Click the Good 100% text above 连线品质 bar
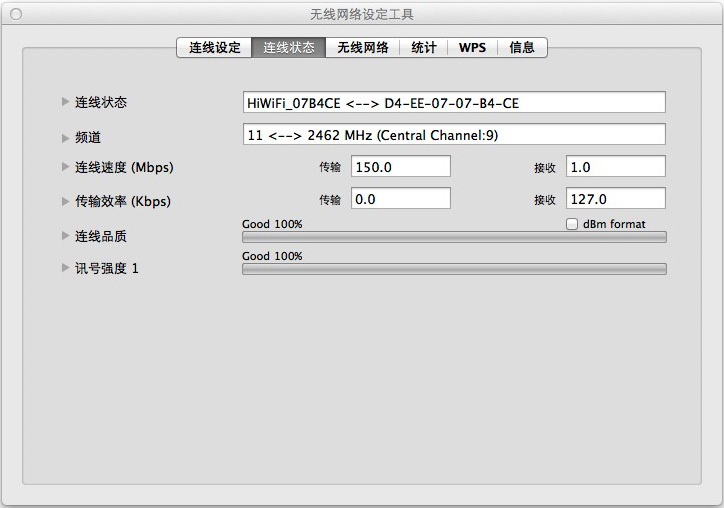Viewport: 724px width, 508px height. tap(272, 224)
